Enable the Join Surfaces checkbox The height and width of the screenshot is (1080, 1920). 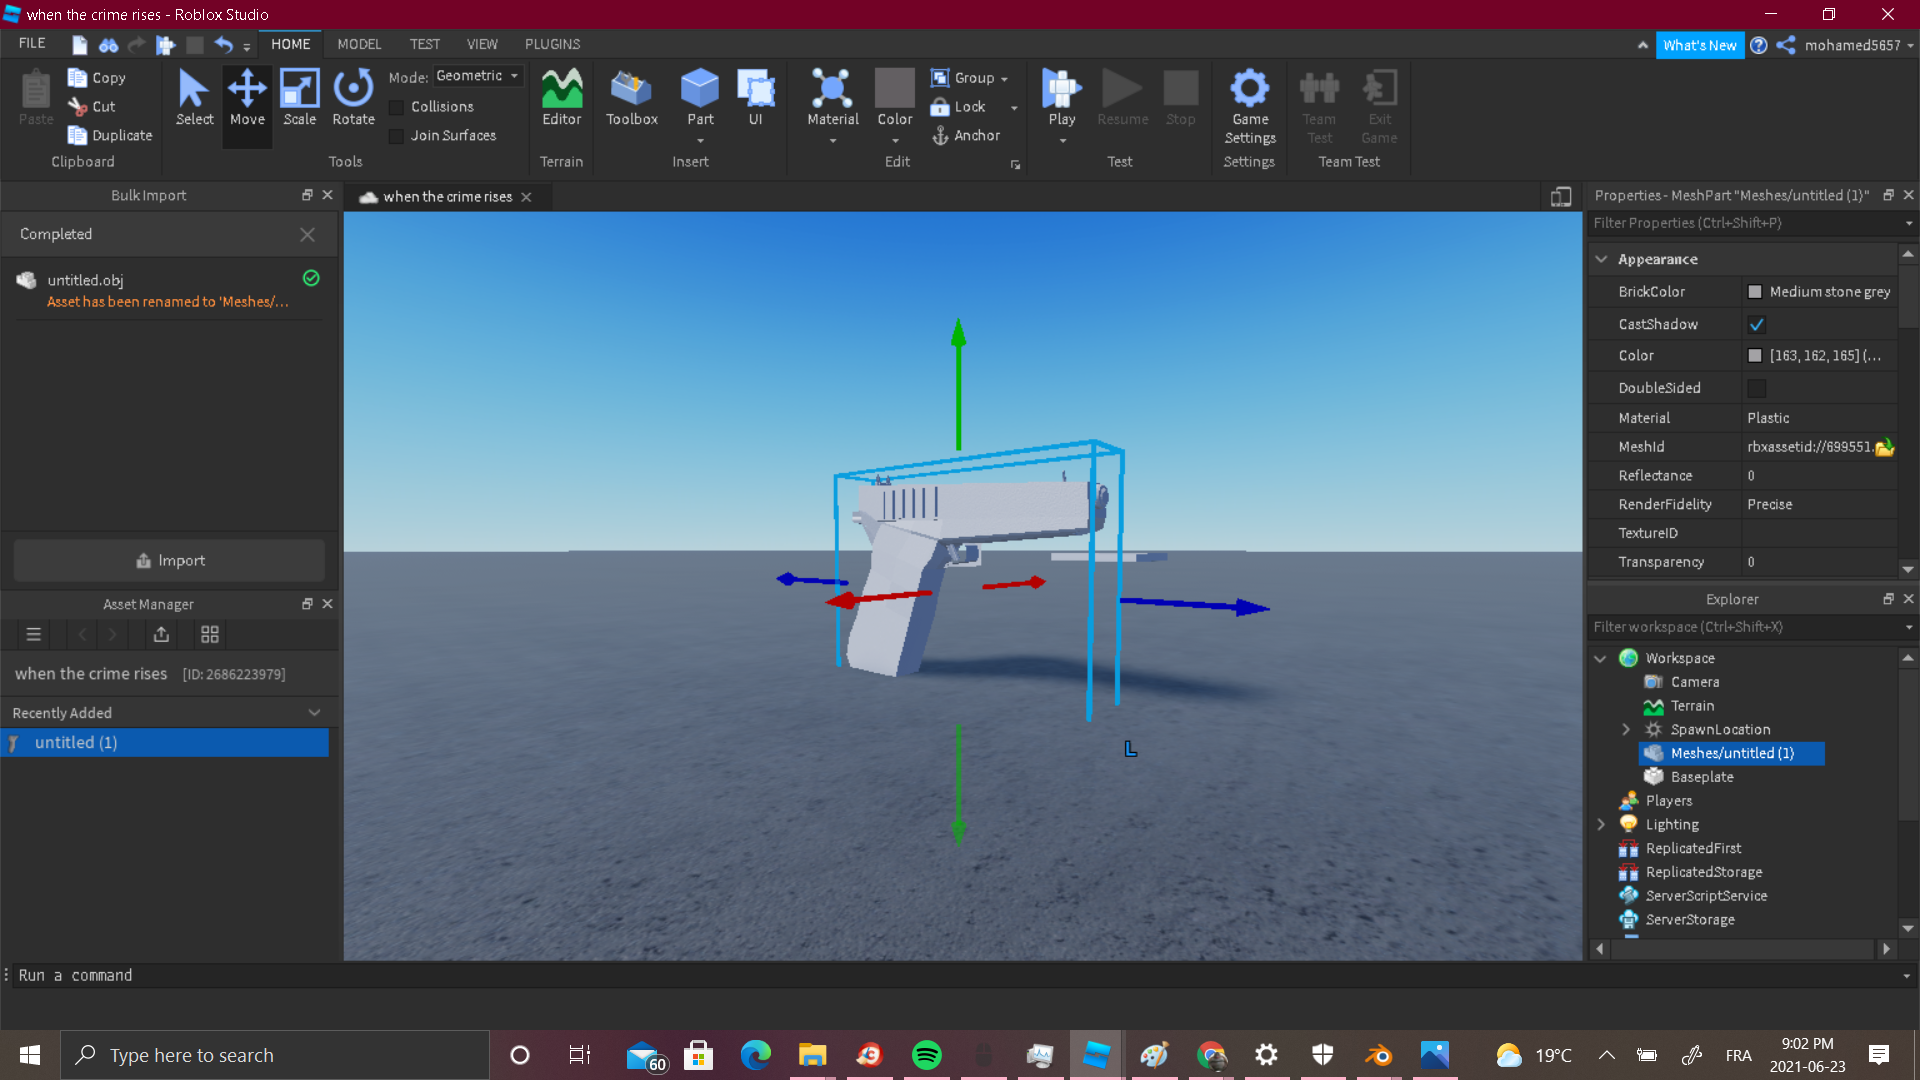pyautogui.click(x=397, y=136)
